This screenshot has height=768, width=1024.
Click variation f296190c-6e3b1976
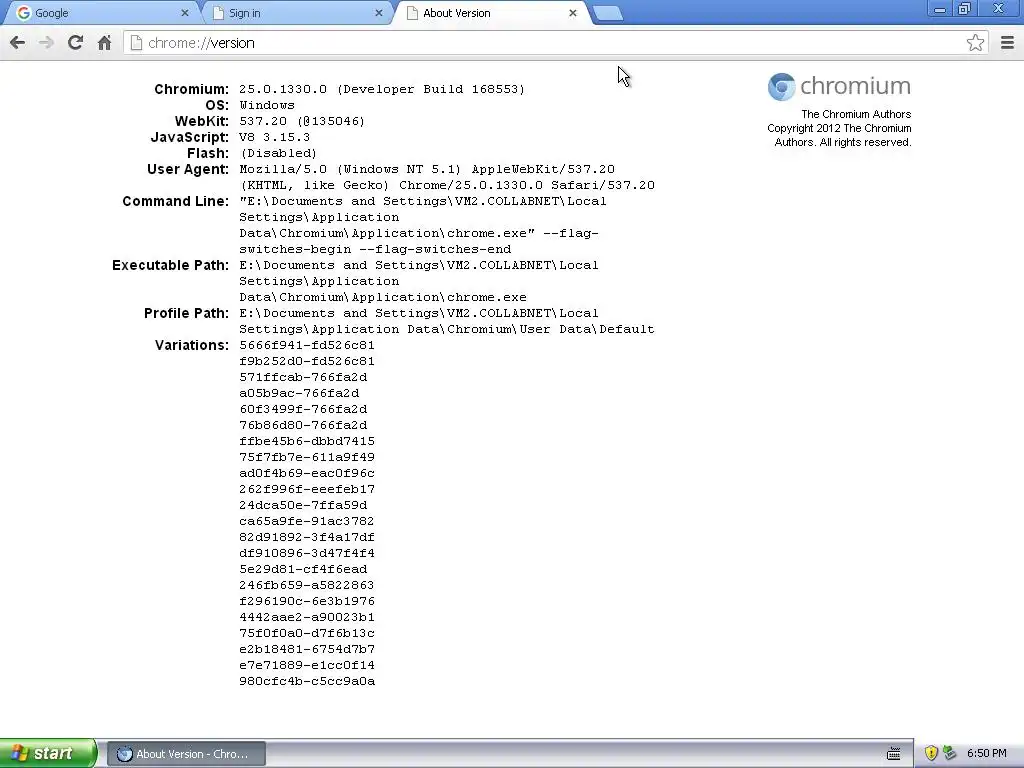tap(307, 601)
